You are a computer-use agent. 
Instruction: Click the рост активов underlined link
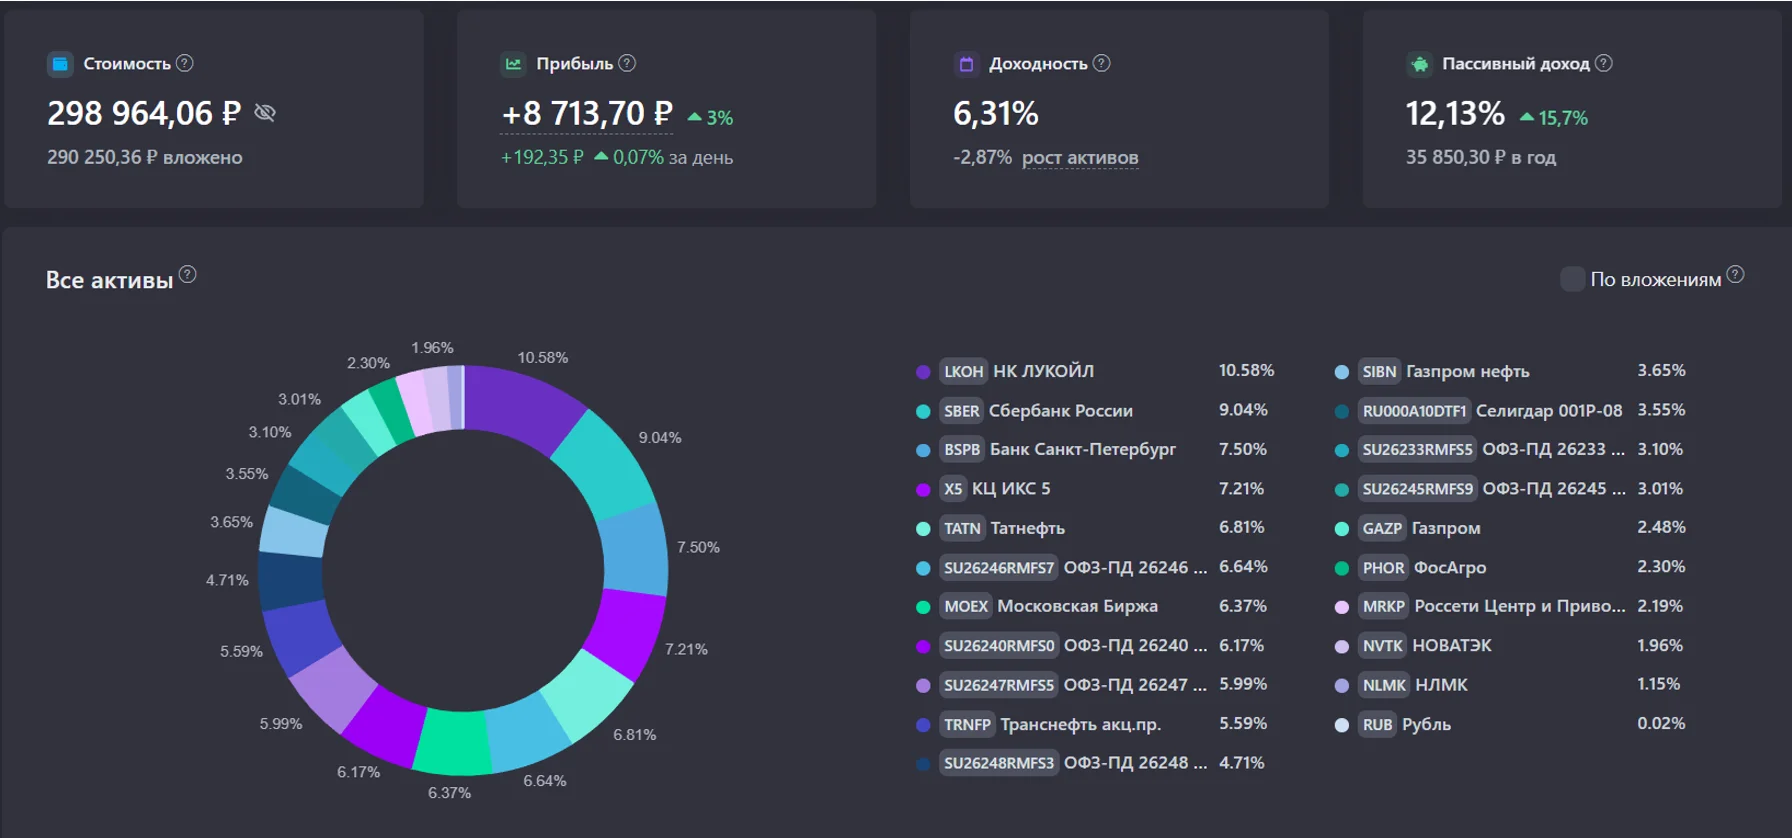1080,158
